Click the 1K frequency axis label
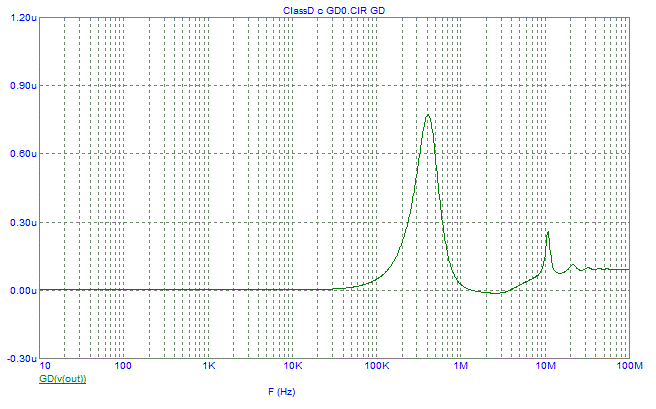 (209, 366)
